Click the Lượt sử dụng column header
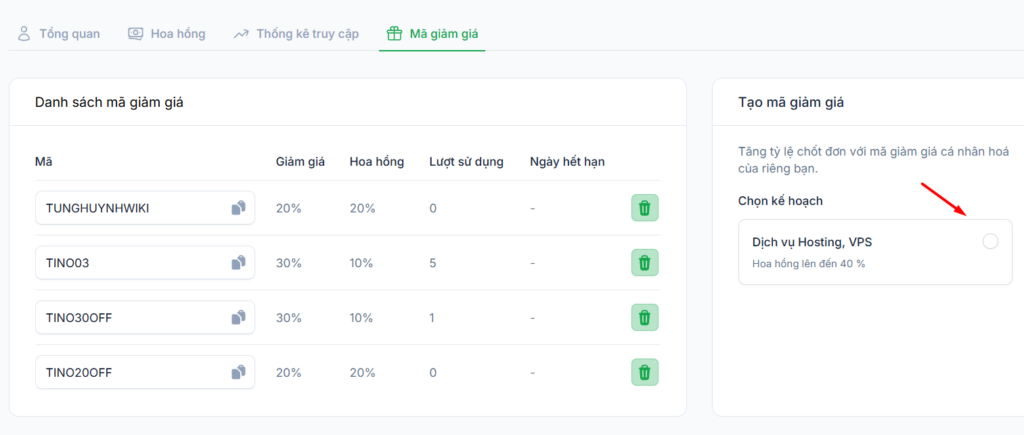Viewport: 1024px width, 435px height. point(466,162)
